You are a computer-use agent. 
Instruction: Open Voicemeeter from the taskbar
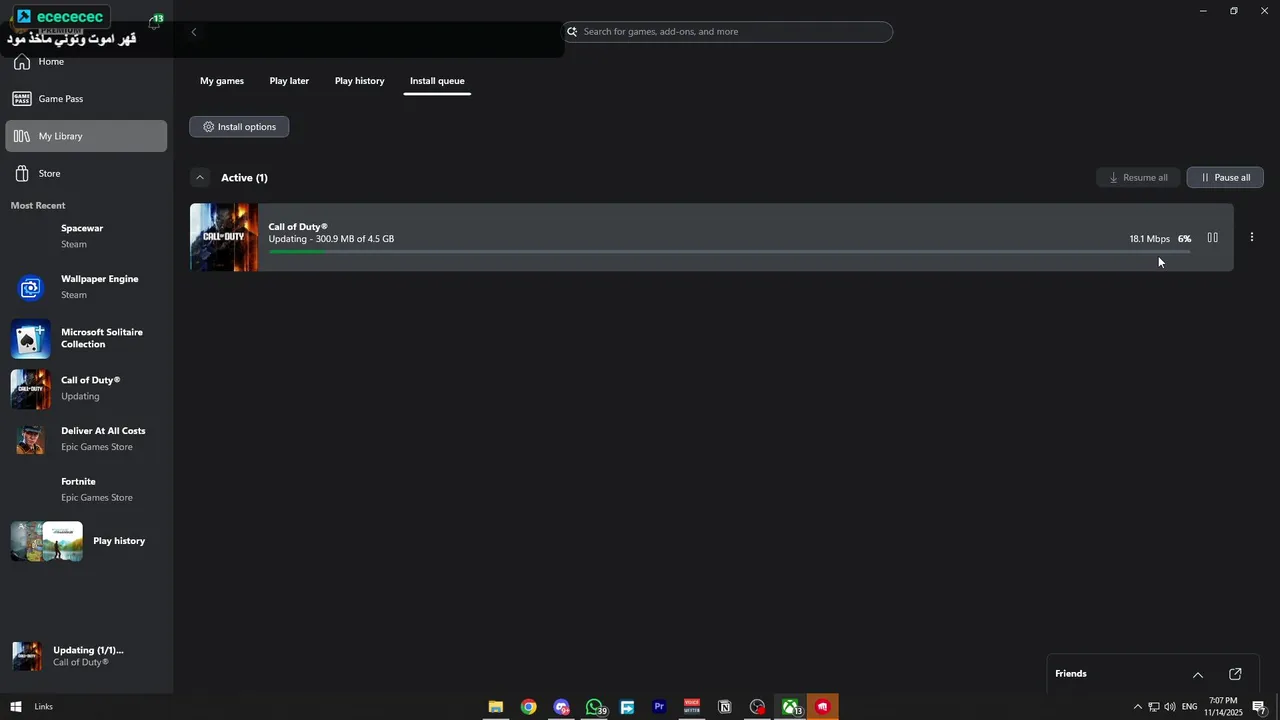tap(692, 707)
